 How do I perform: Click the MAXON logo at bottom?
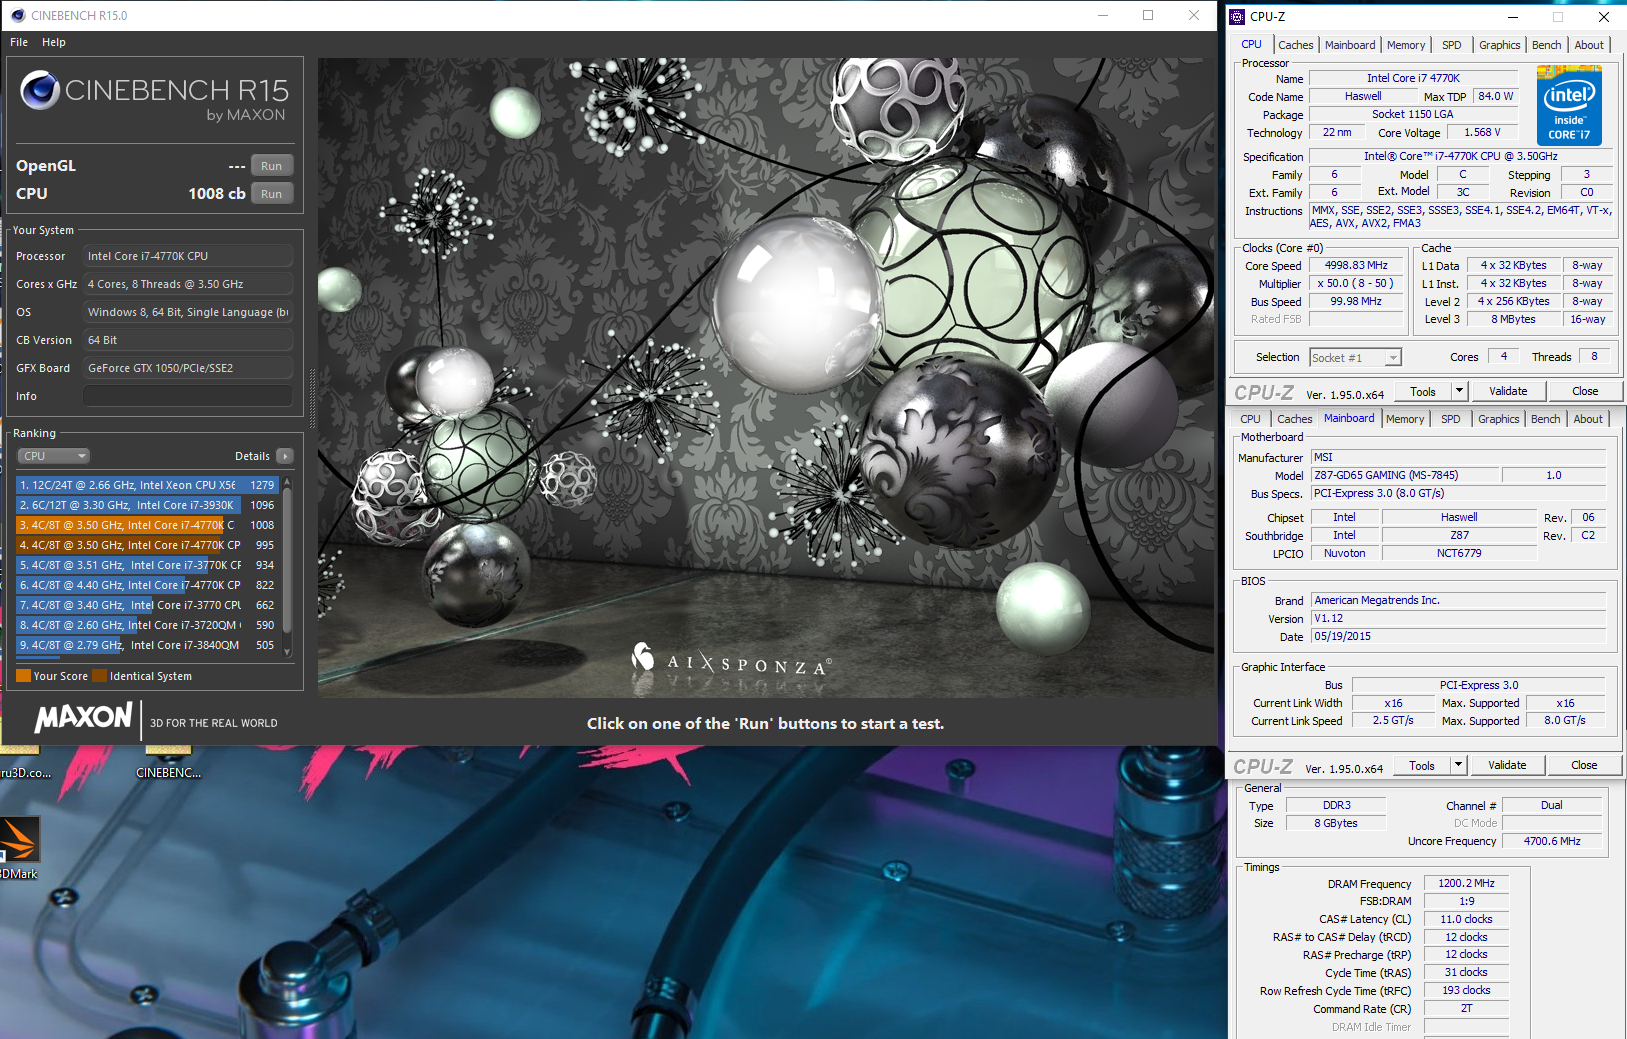[x=84, y=717]
